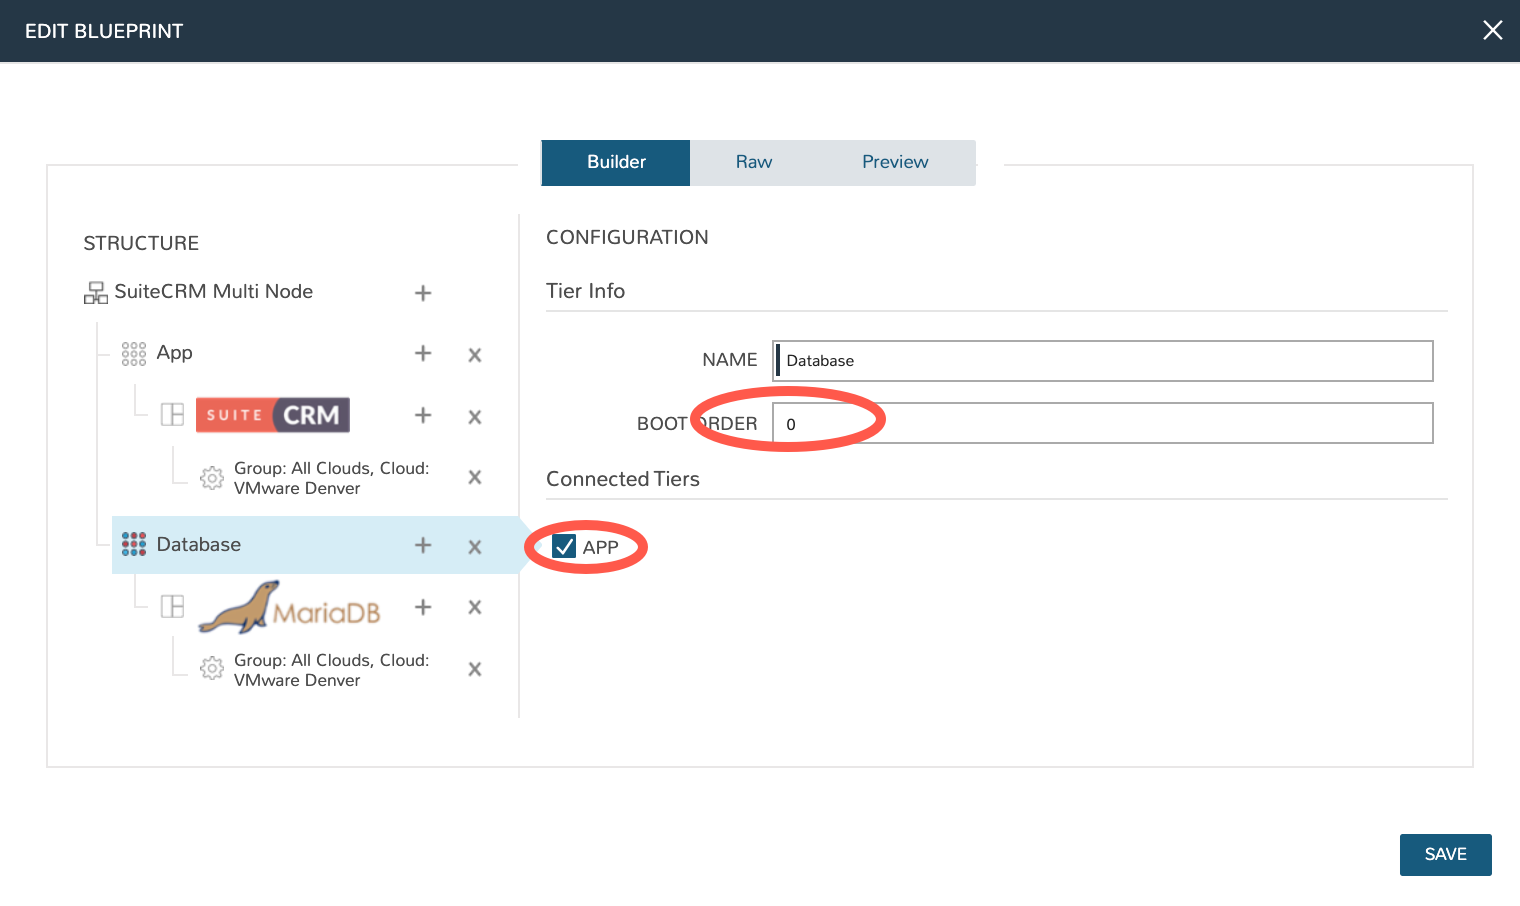
Task: Select the SuiteCRM Multi Node root item
Action: tap(213, 292)
